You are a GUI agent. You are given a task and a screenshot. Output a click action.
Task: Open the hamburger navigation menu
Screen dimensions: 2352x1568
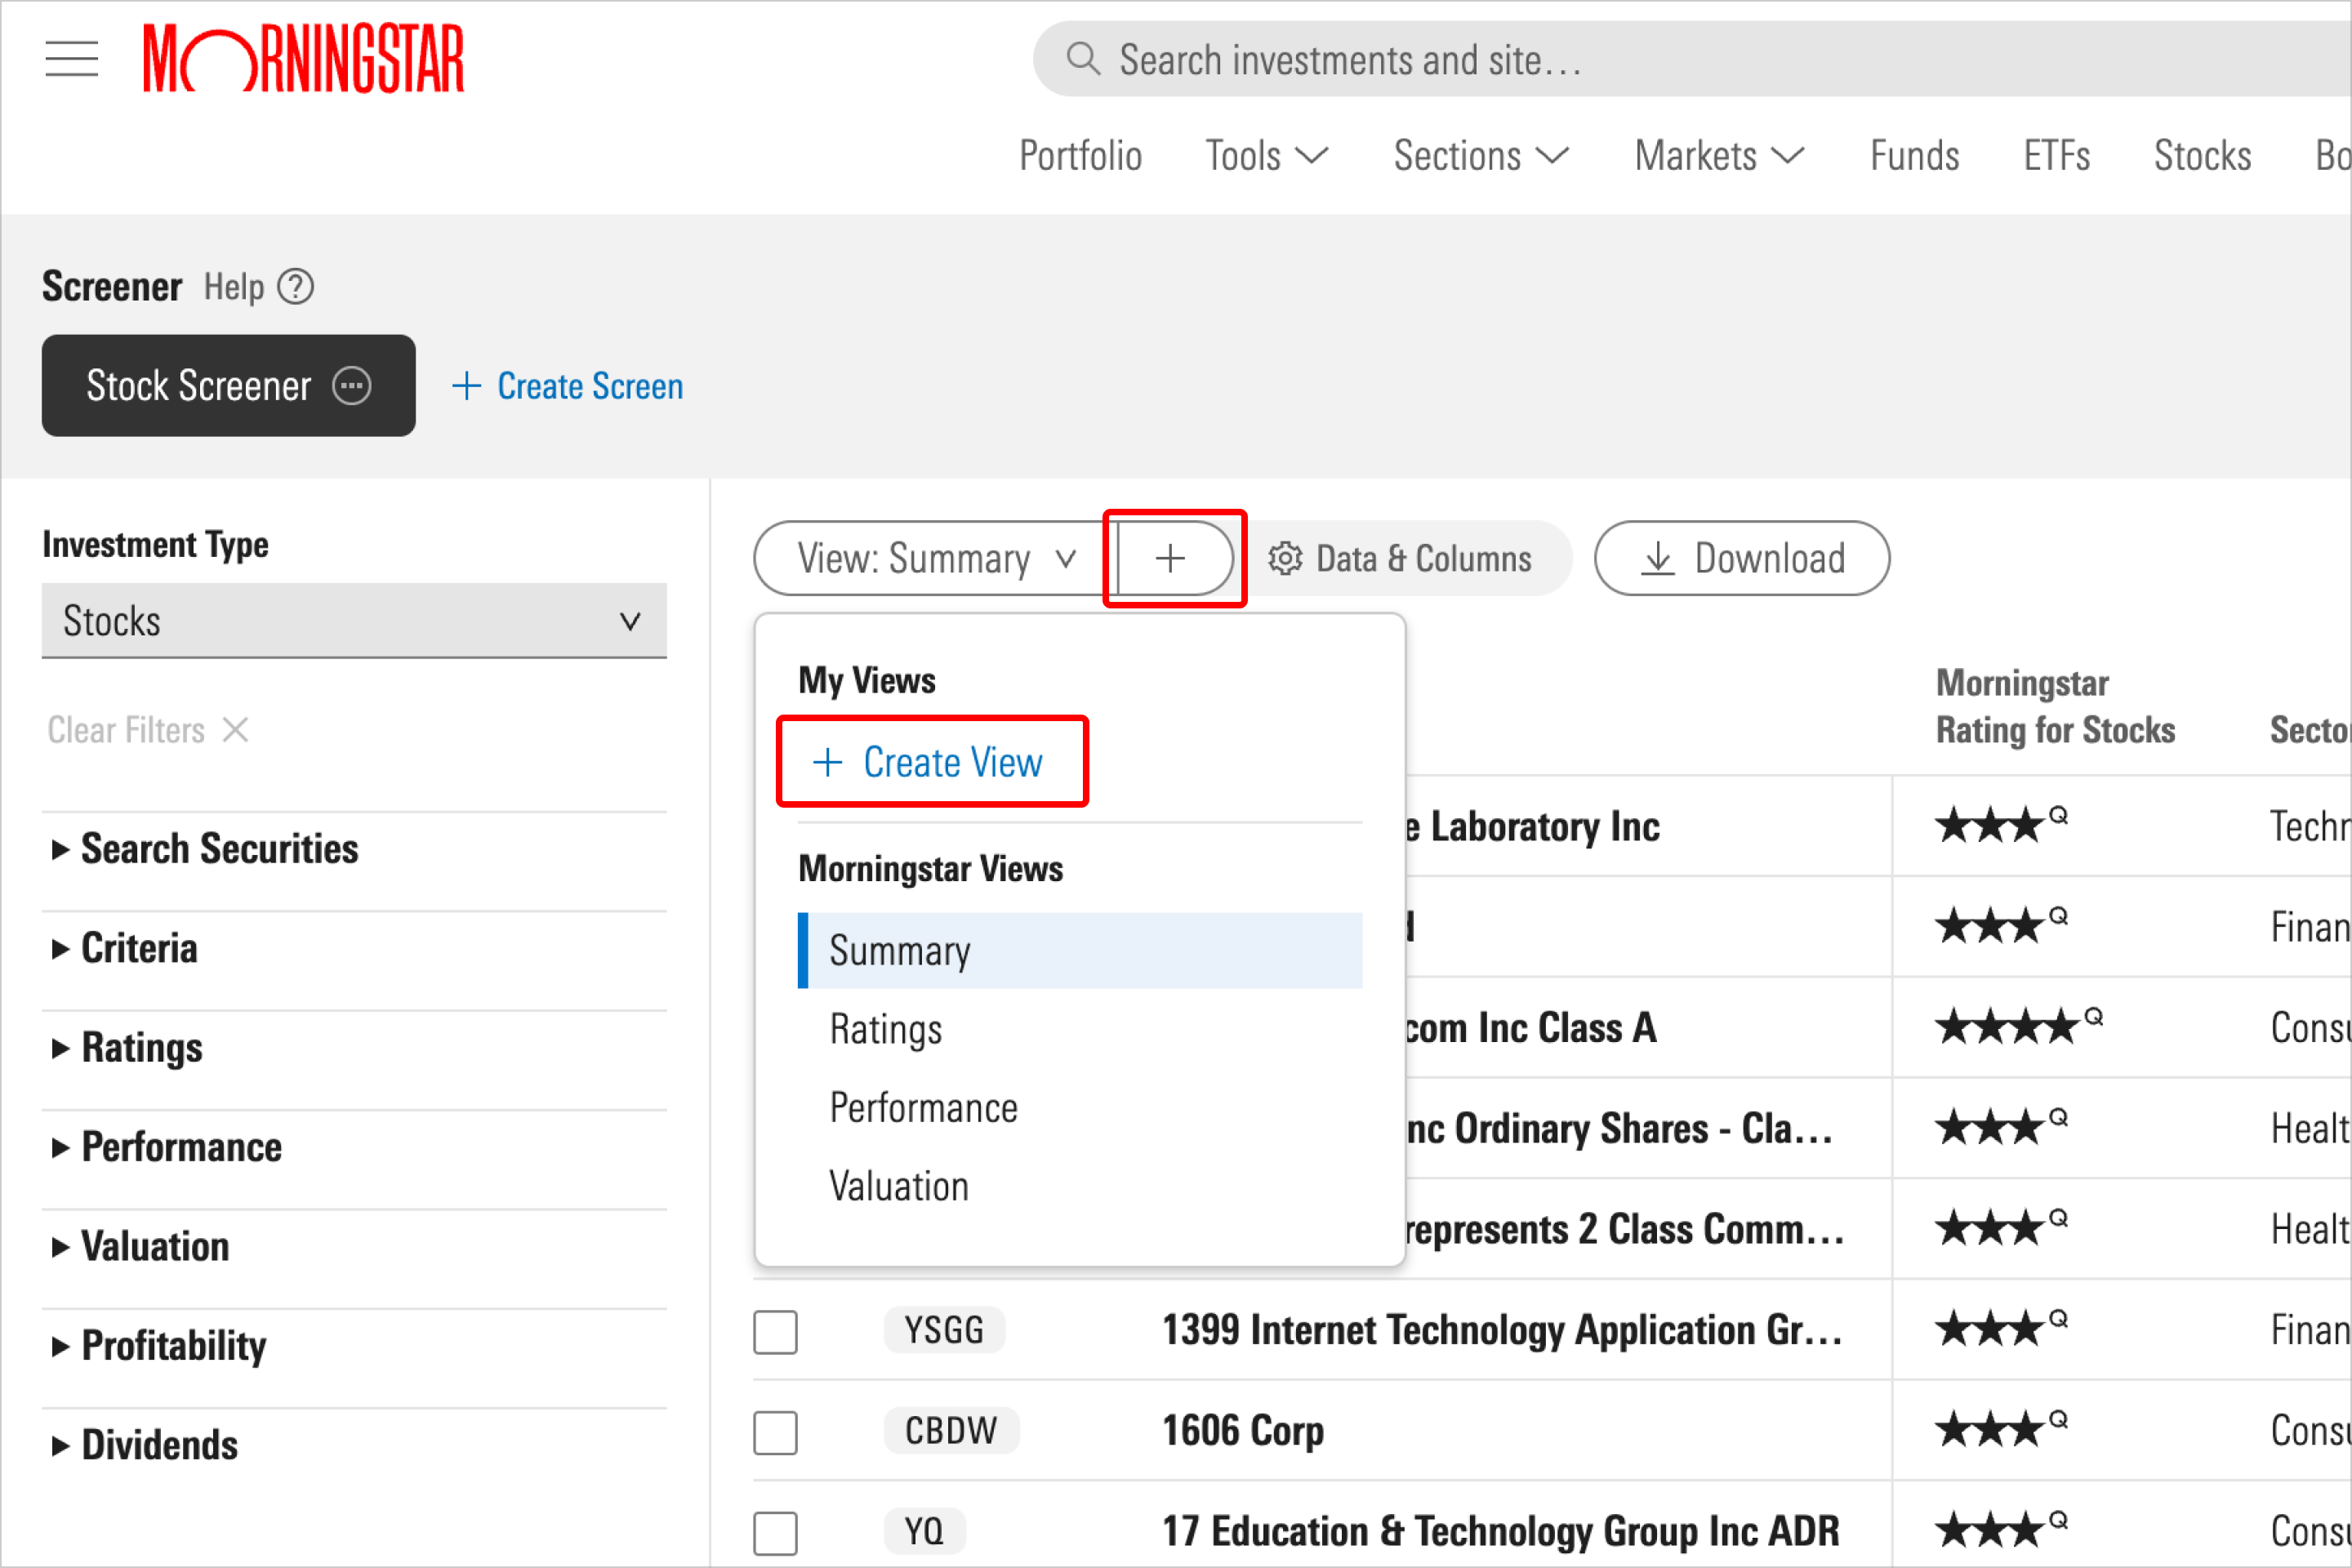tap(71, 58)
